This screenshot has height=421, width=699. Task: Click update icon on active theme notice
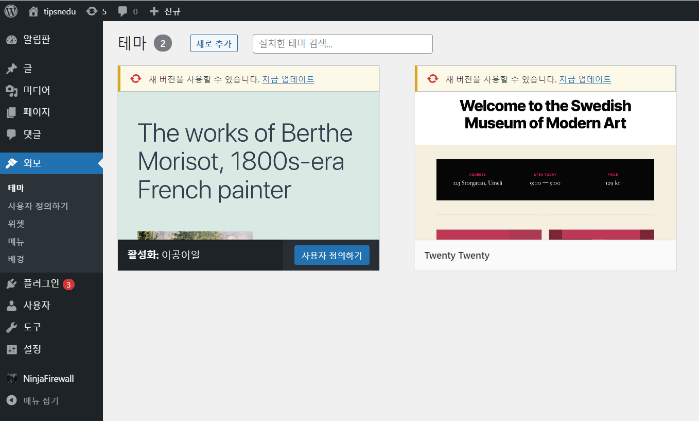click(136, 79)
